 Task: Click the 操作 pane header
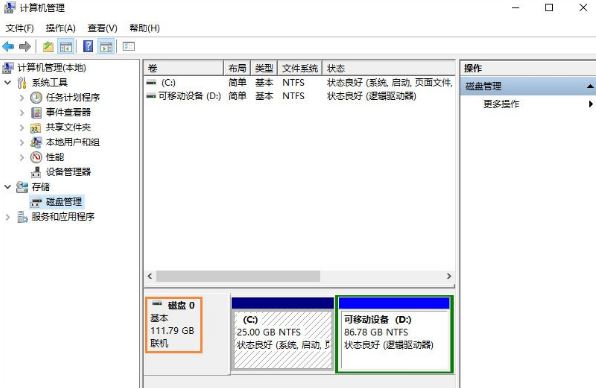point(528,68)
